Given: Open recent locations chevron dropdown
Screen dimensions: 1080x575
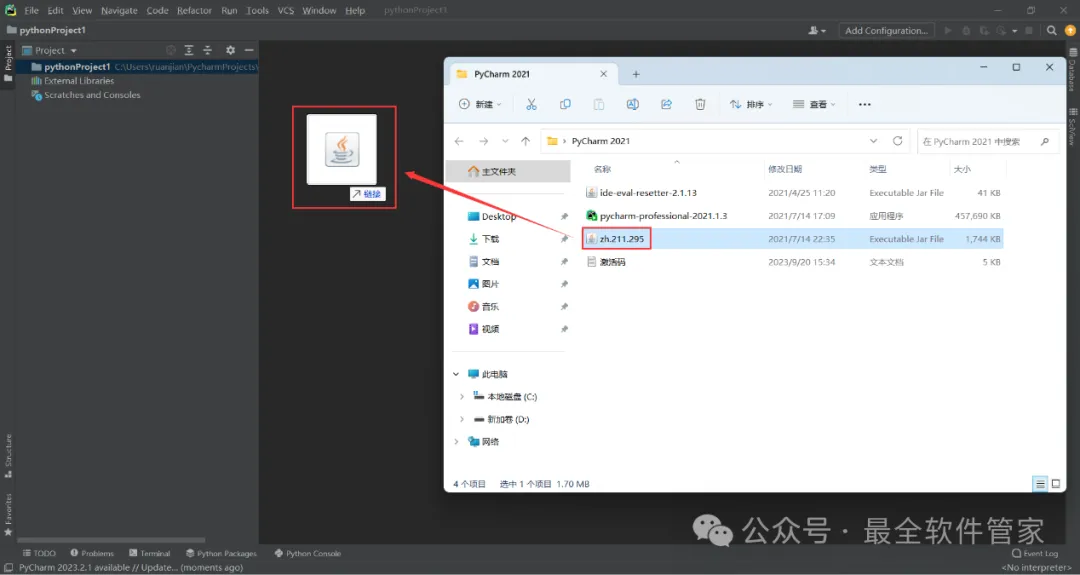Looking at the screenshot, I should tap(505, 141).
